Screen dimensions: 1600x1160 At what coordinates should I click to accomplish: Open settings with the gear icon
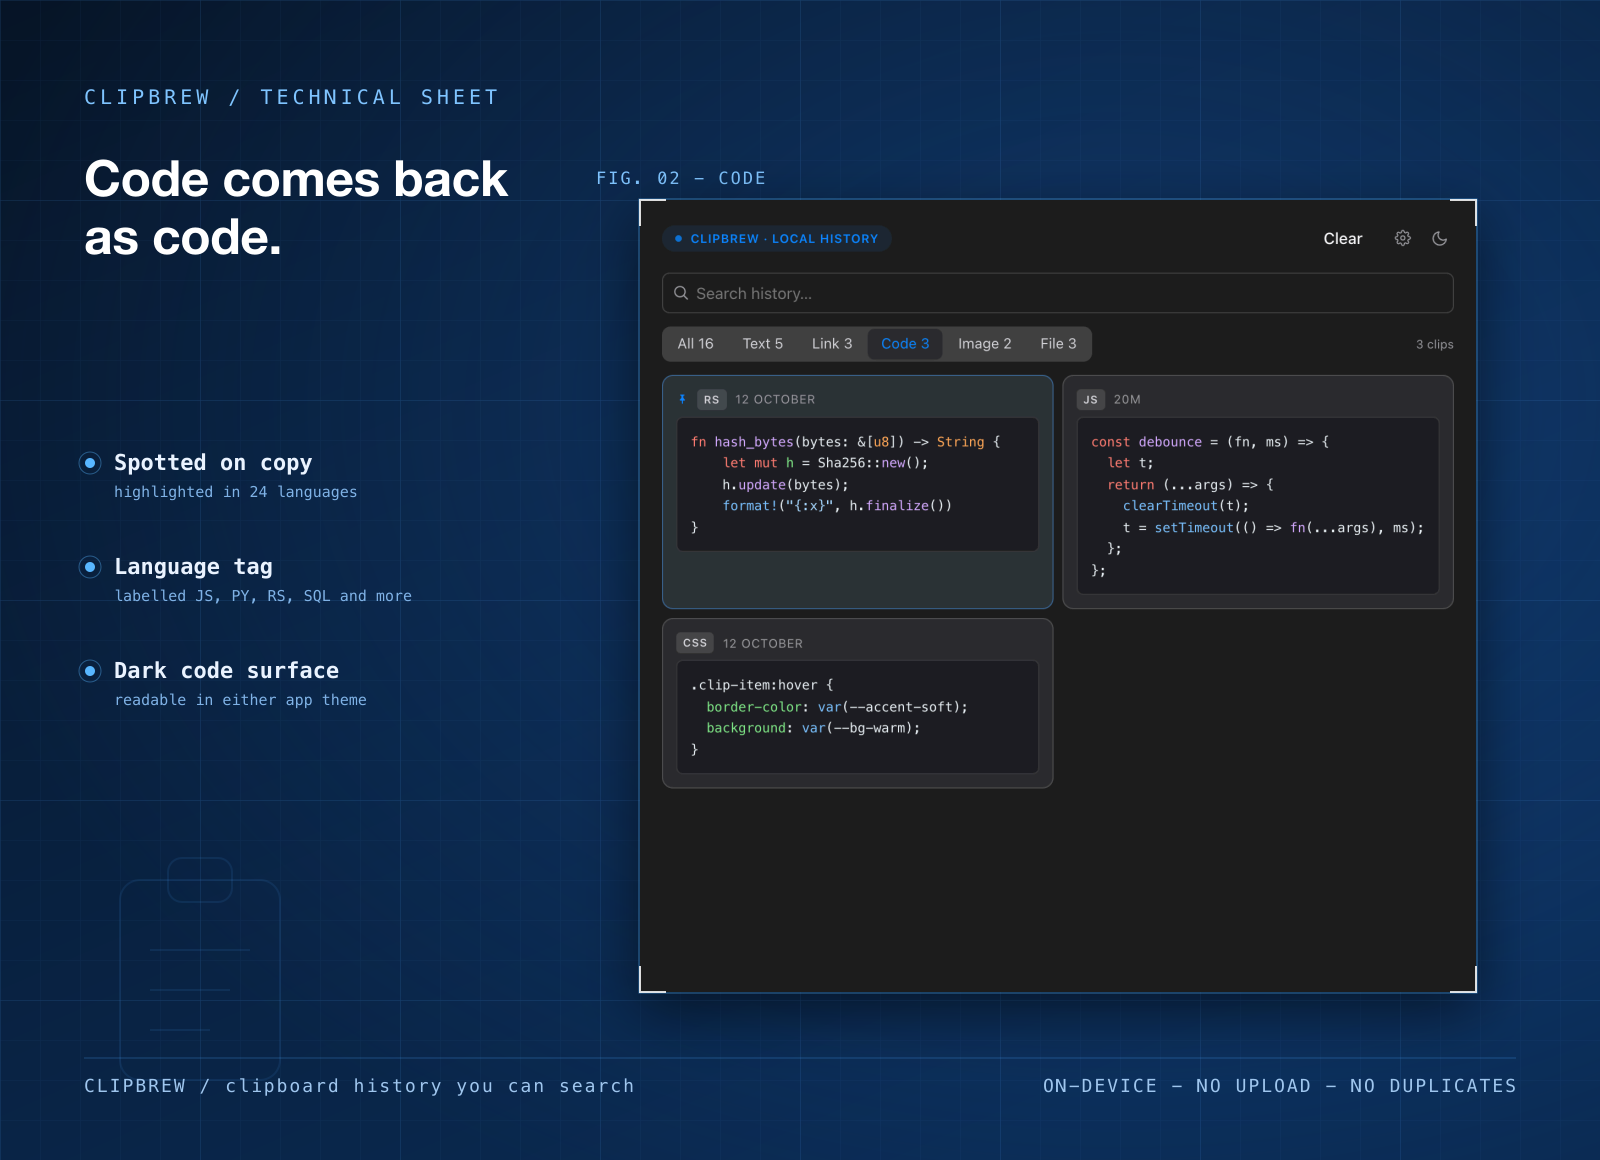pyautogui.click(x=1403, y=238)
